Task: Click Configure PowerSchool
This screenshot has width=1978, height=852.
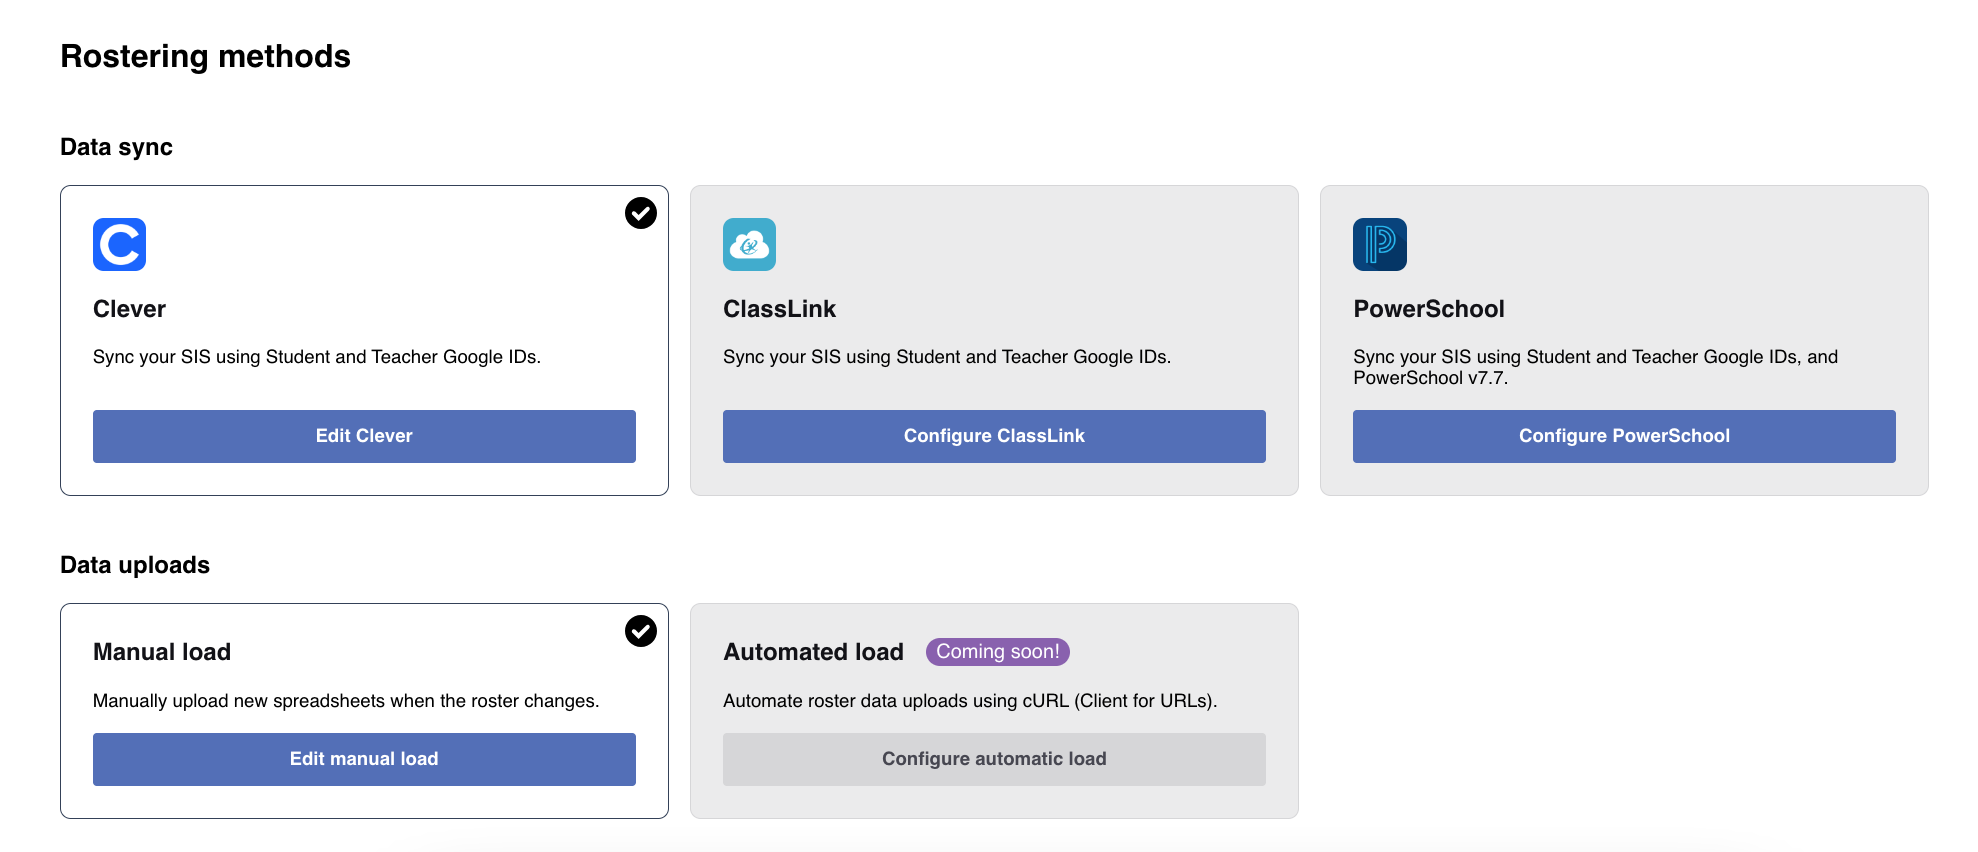Action: click(1623, 436)
